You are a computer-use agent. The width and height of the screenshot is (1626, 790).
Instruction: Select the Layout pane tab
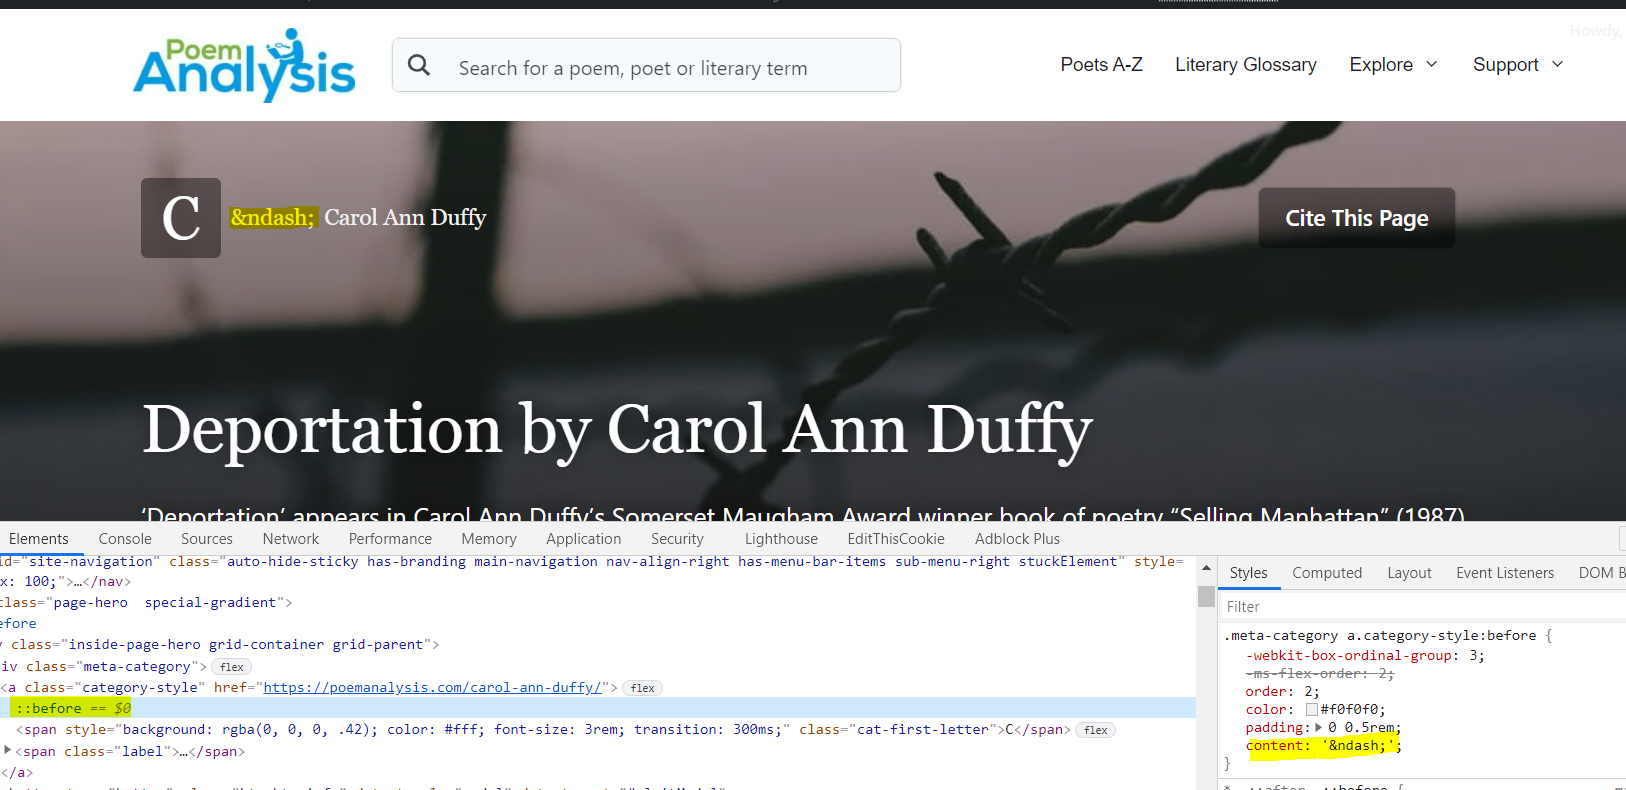click(x=1409, y=573)
